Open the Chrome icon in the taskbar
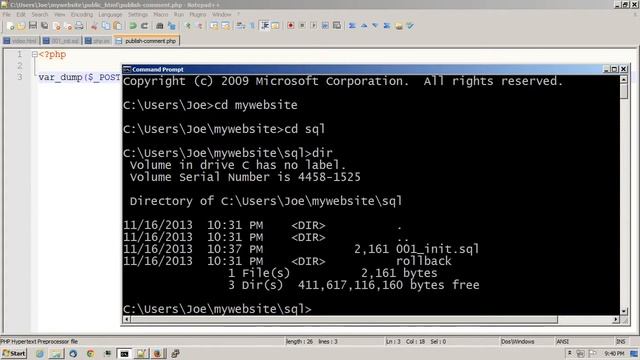 [x=90, y=353]
